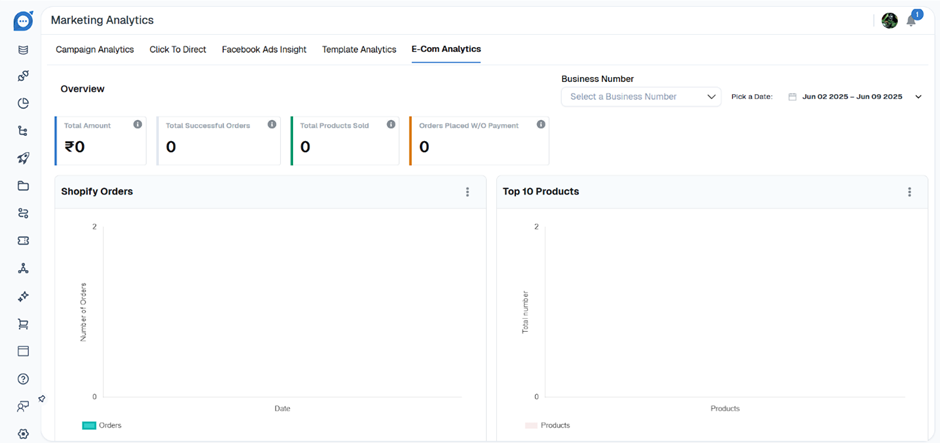Click the help question mark icon

[x=23, y=379]
